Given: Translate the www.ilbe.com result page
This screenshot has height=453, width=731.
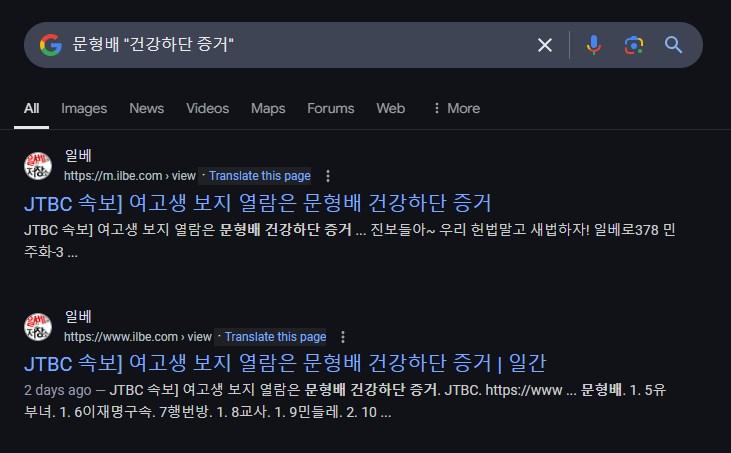Looking at the screenshot, I should pyautogui.click(x=275, y=336).
